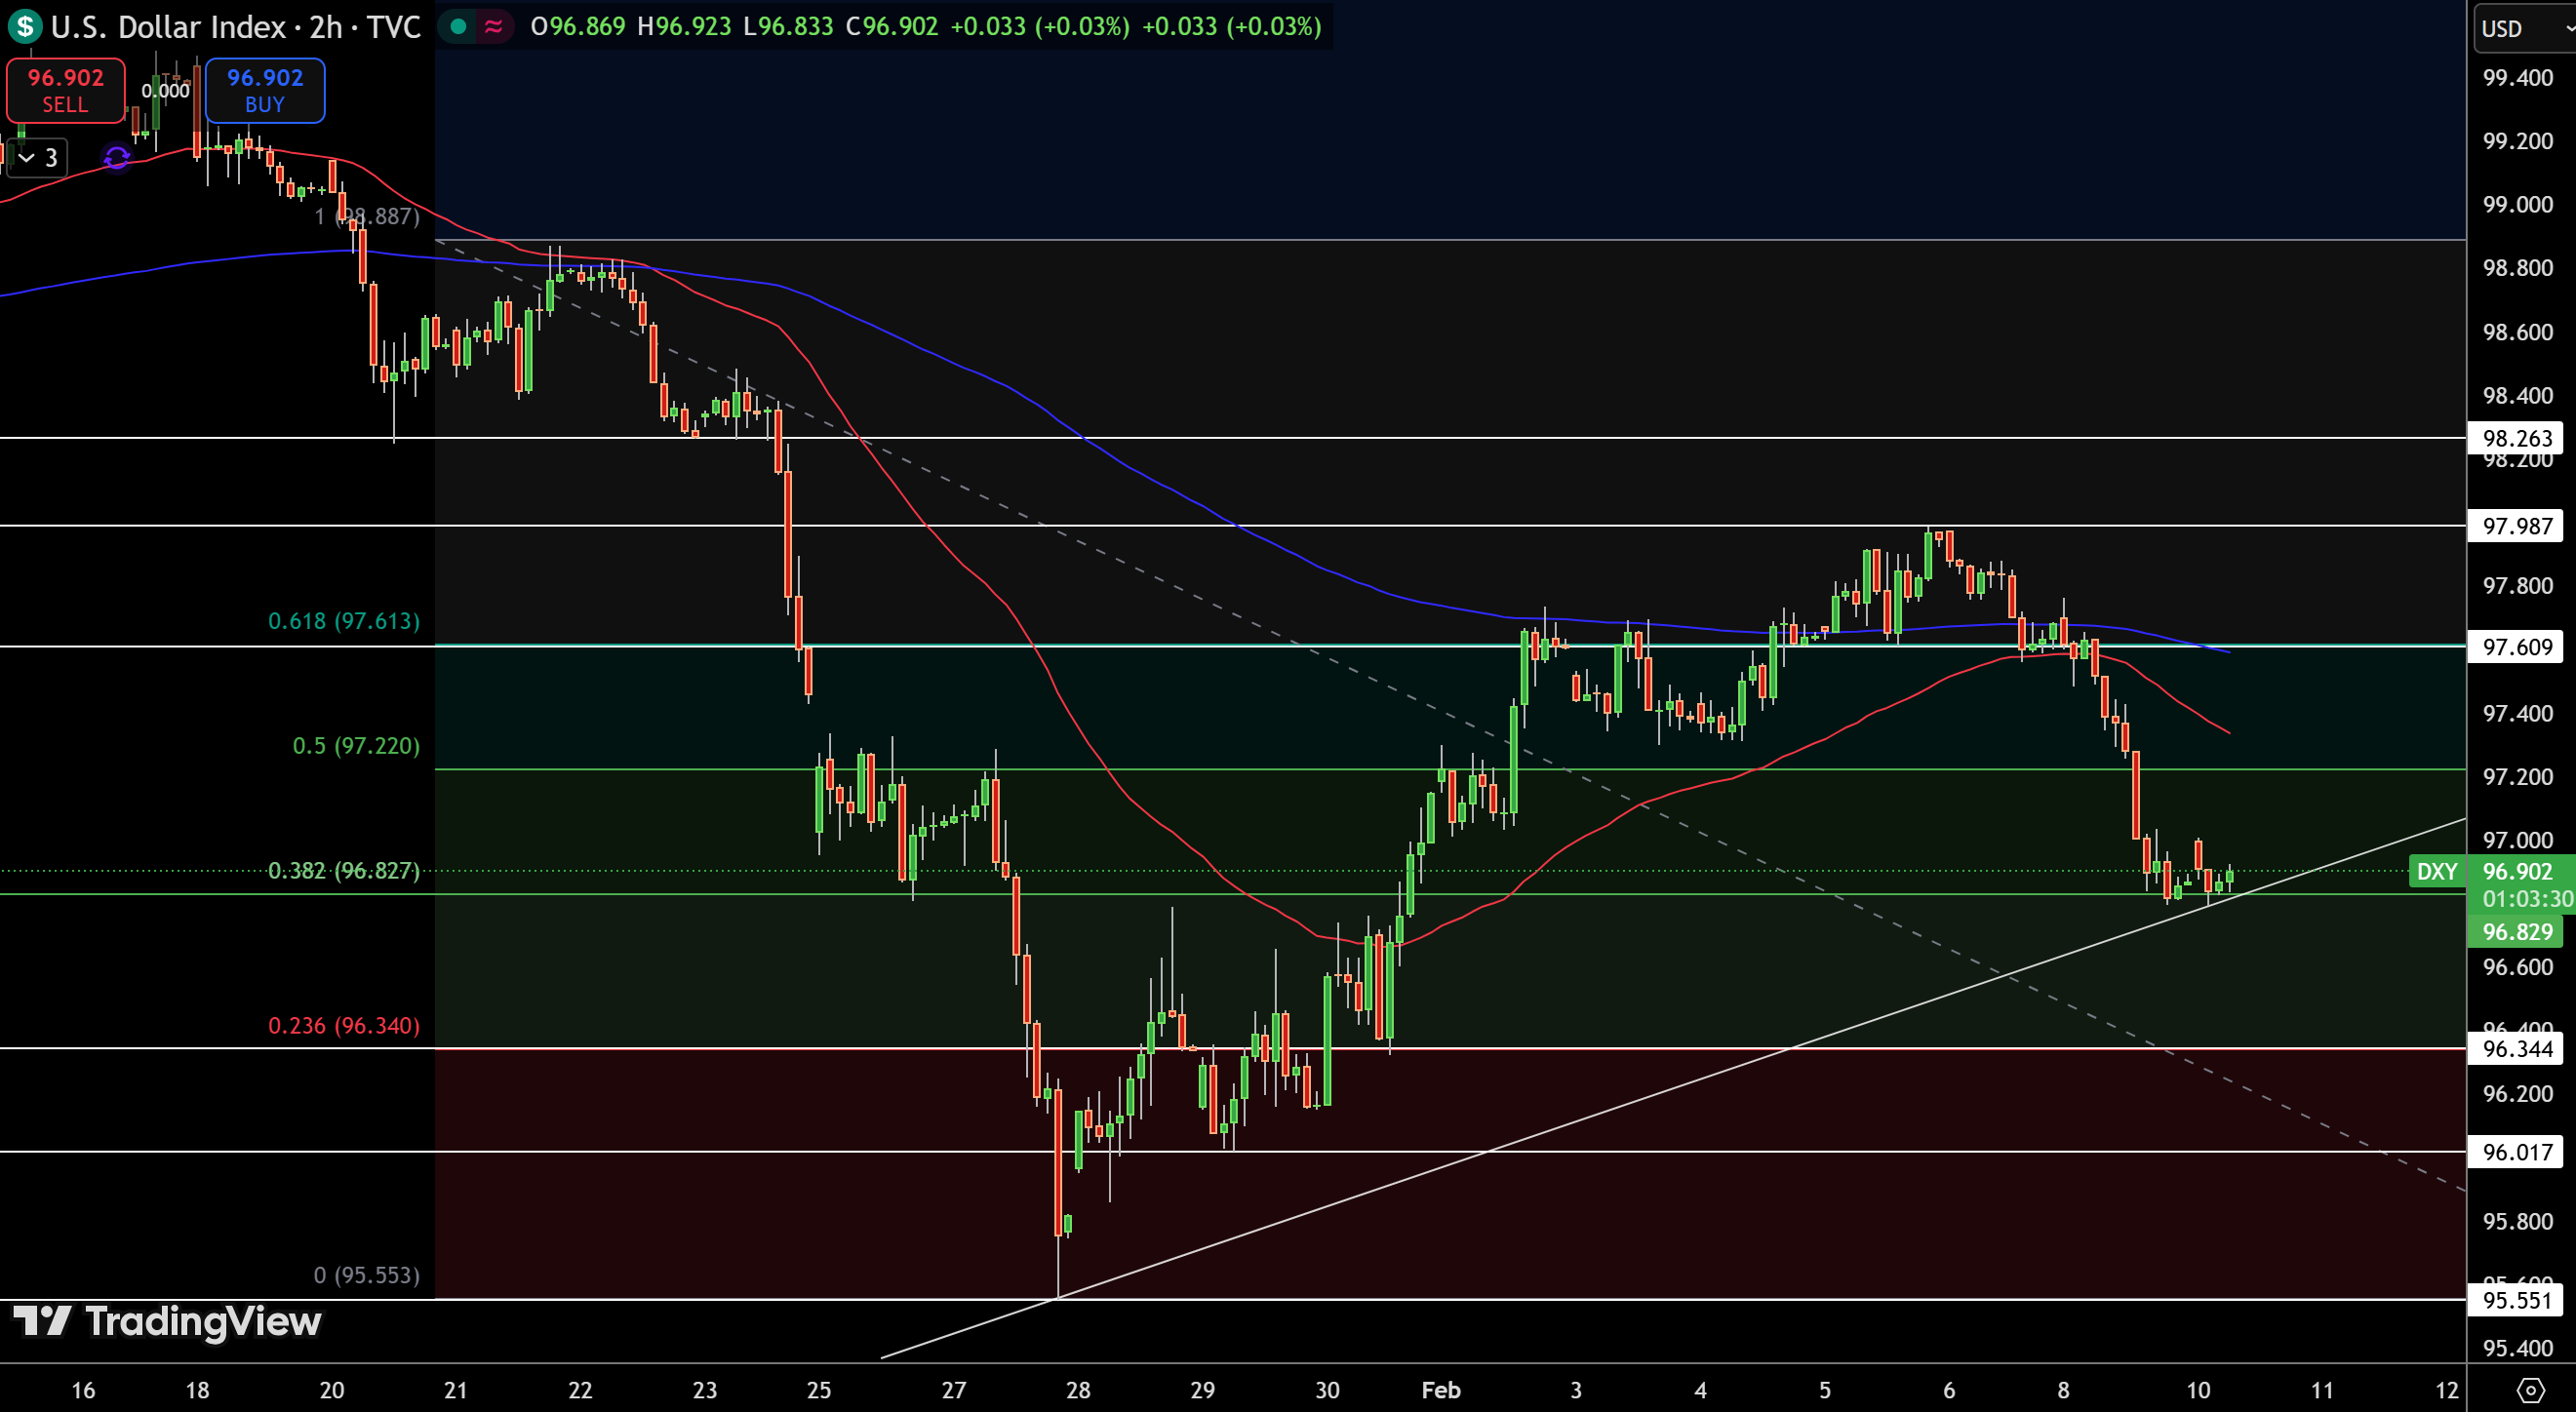Click the green dollar symbol logo icon
This screenshot has width=2576, height=1412.
24,26
